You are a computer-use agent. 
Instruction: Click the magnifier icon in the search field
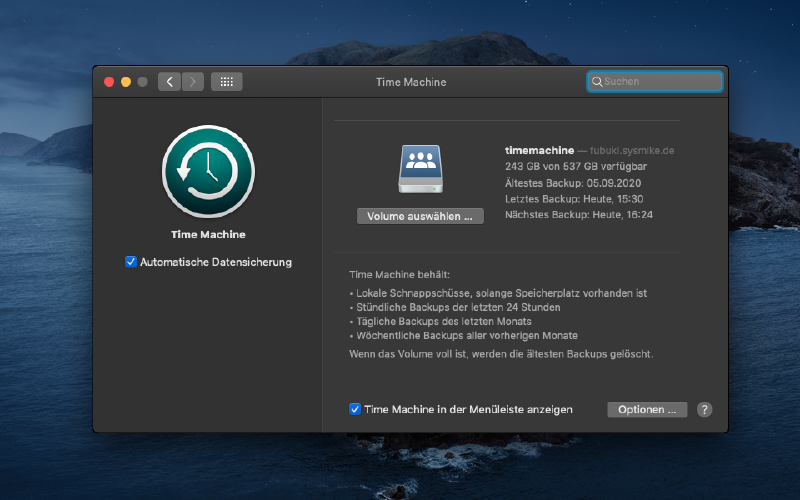(x=596, y=82)
